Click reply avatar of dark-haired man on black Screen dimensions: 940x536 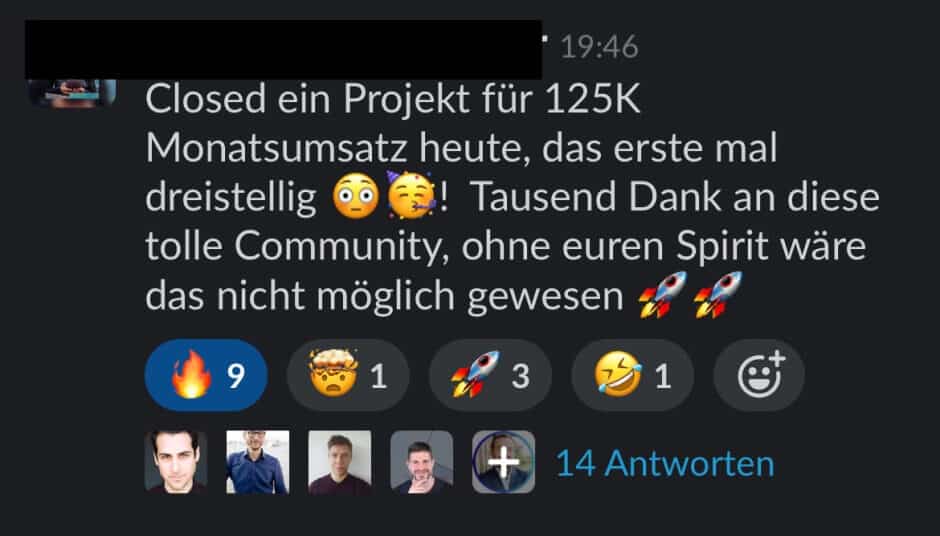(176, 462)
